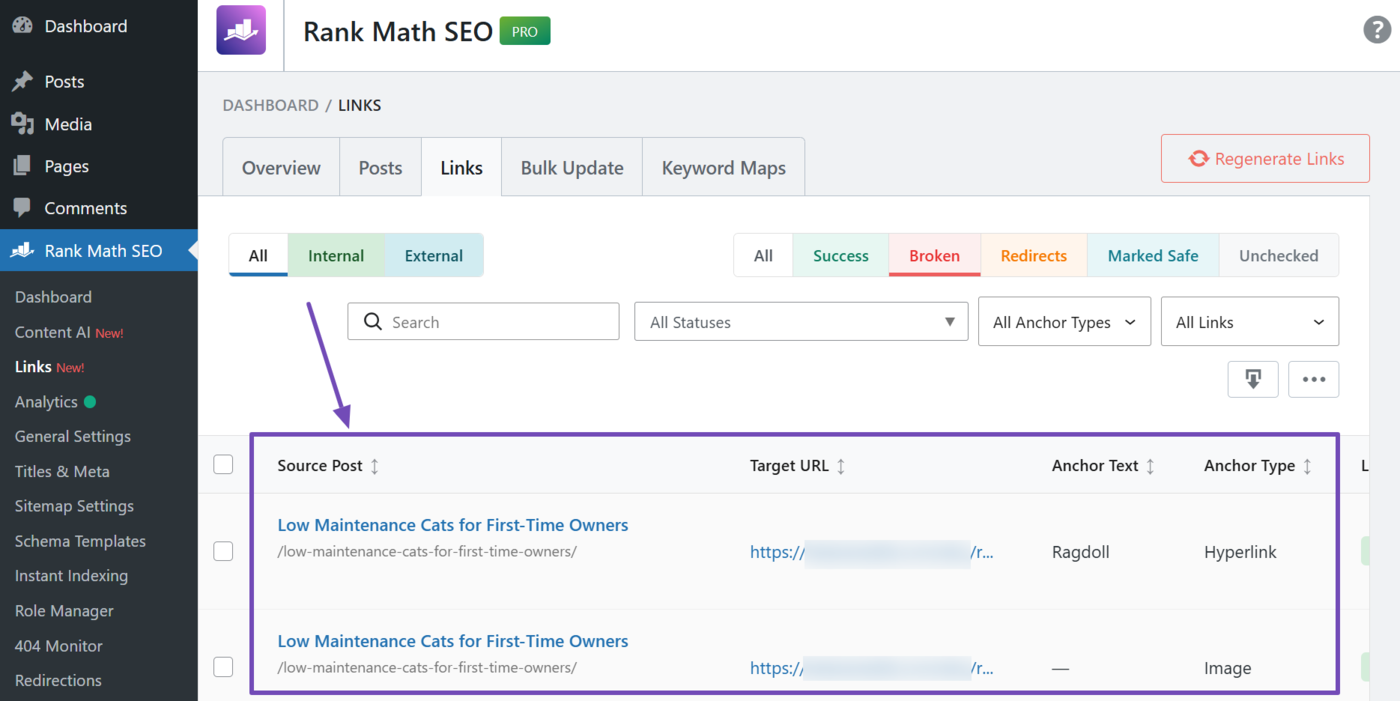Open the export links download icon
The image size is (1400, 701).
(x=1253, y=379)
